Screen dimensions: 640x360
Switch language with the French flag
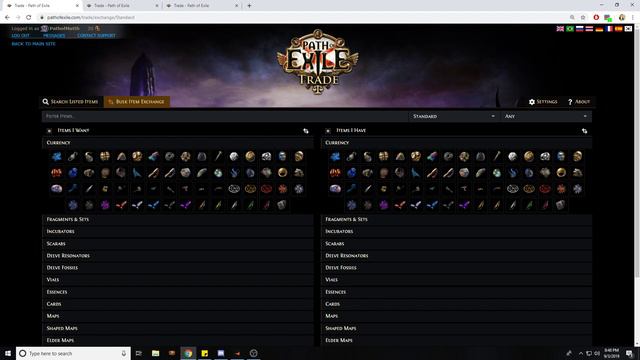point(609,29)
